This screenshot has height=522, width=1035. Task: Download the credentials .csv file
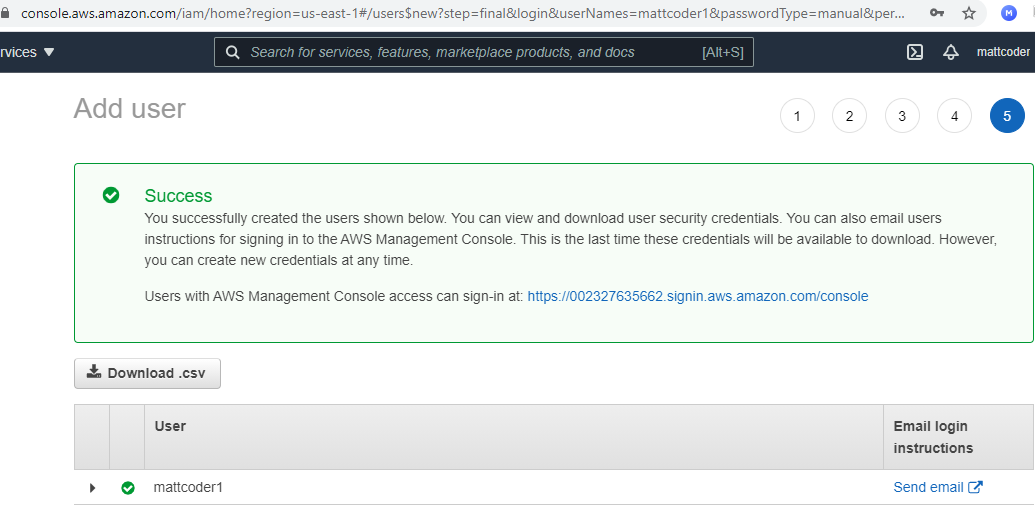(x=147, y=373)
